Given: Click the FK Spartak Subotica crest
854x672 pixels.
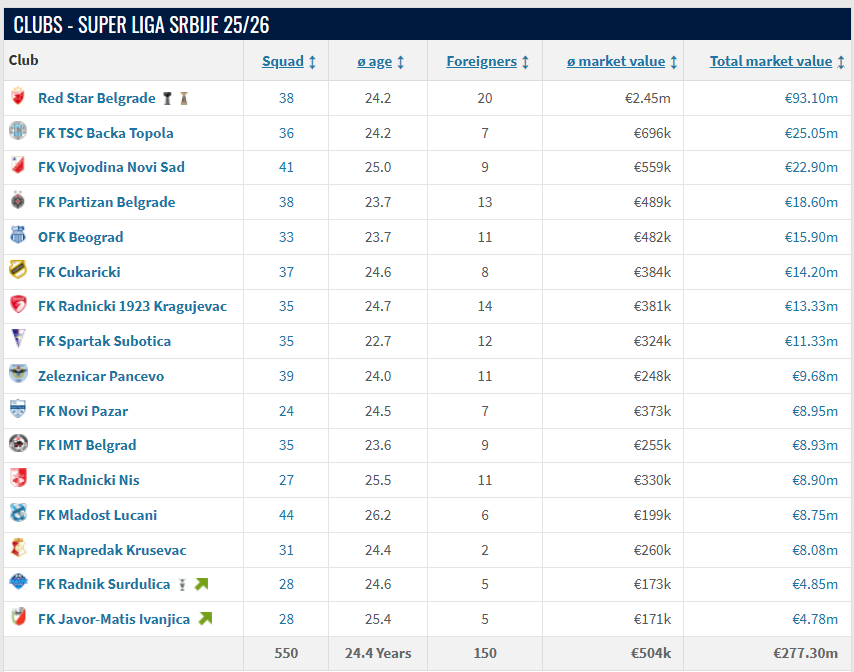Looking at the screenshot, I should 18,341.
